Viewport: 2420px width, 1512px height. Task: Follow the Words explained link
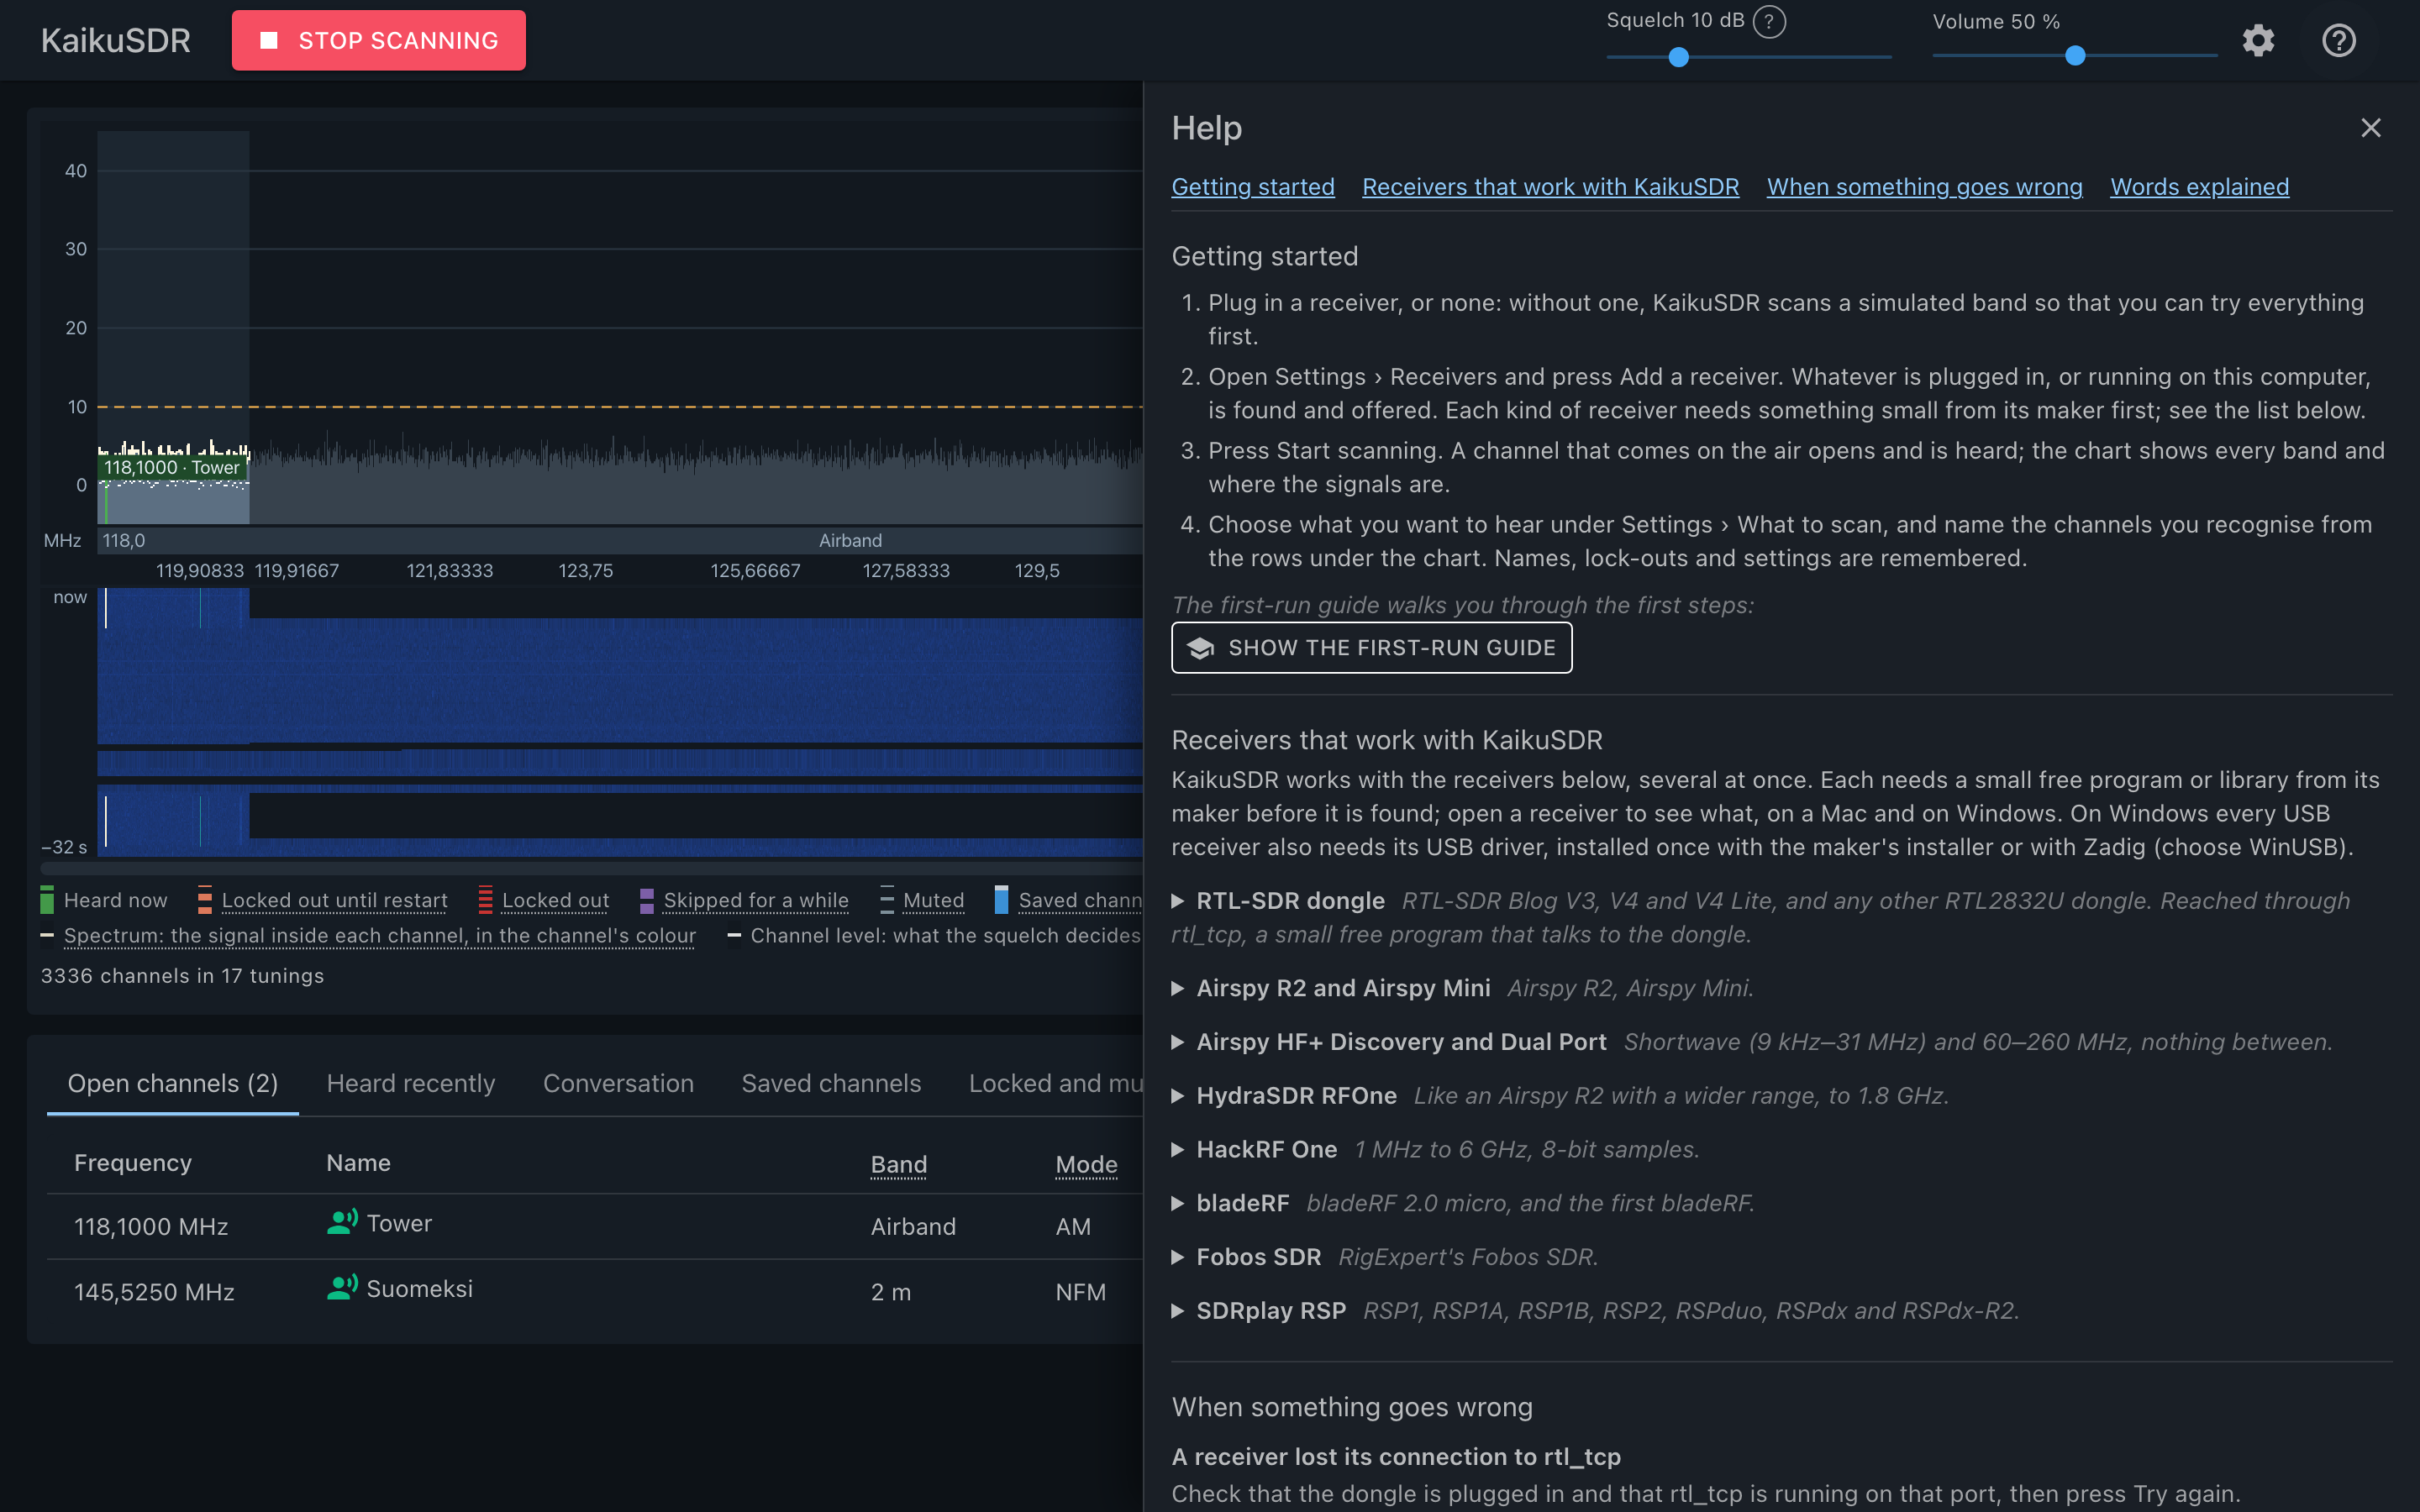click(2199, 187)
